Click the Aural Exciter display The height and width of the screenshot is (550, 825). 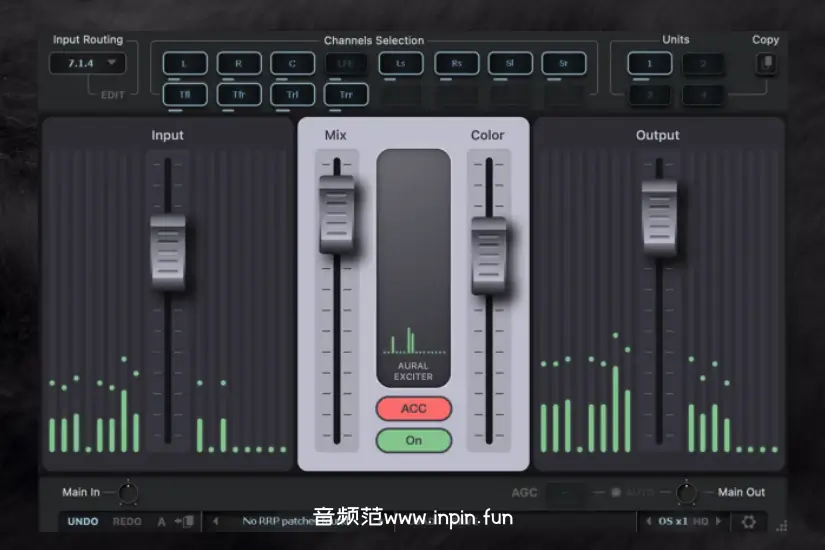414,268
